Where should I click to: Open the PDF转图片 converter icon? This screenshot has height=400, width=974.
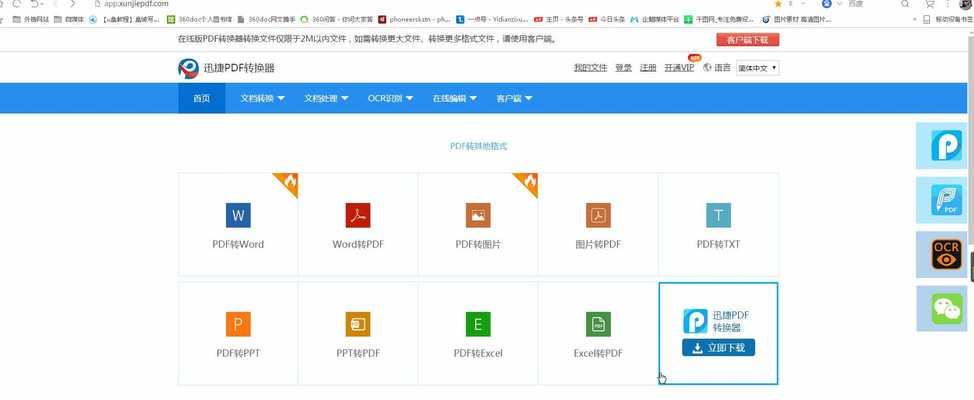478,215
